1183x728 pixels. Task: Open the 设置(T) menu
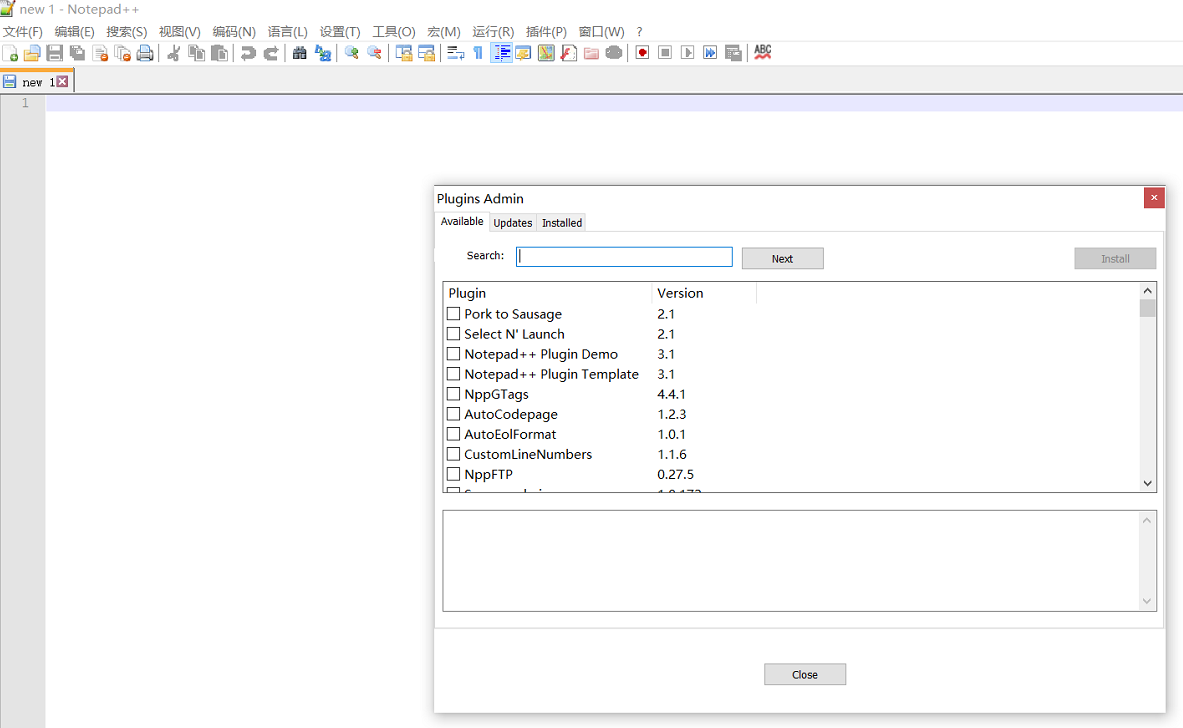(x=340, y=32)
